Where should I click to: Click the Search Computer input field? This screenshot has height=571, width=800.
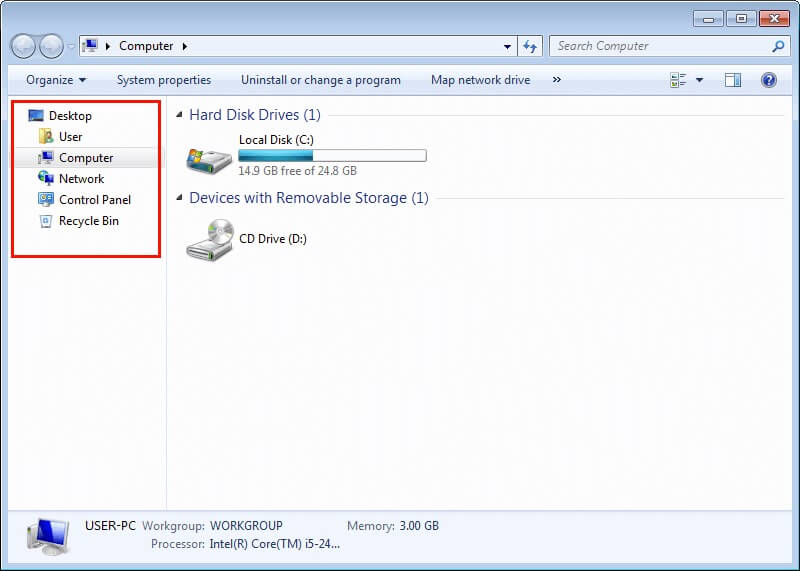[660, 46]
